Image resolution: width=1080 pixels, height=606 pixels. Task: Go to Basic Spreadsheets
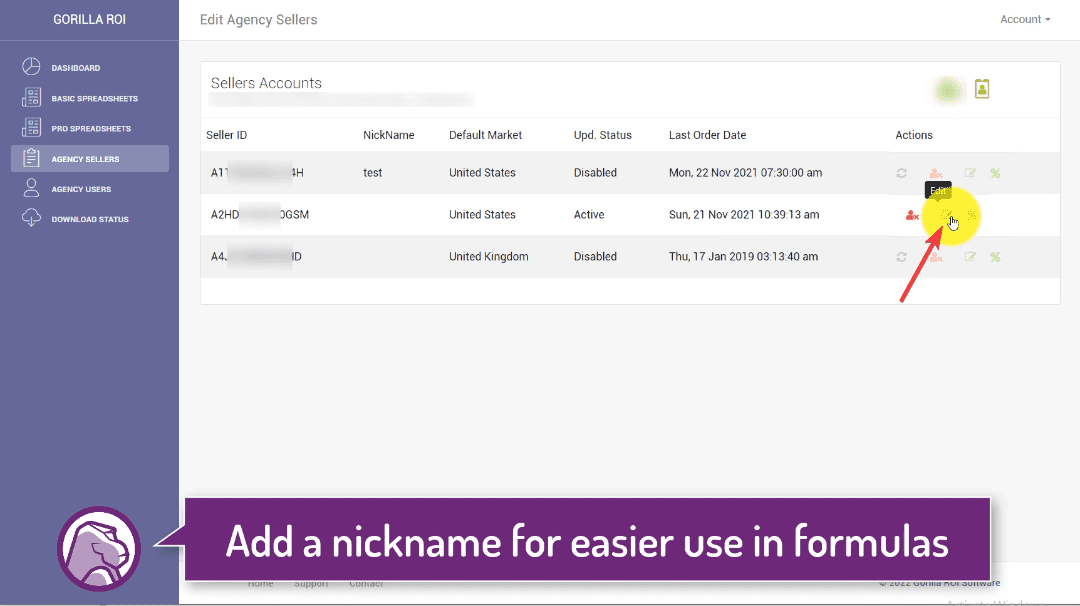[x=94, y=99]
